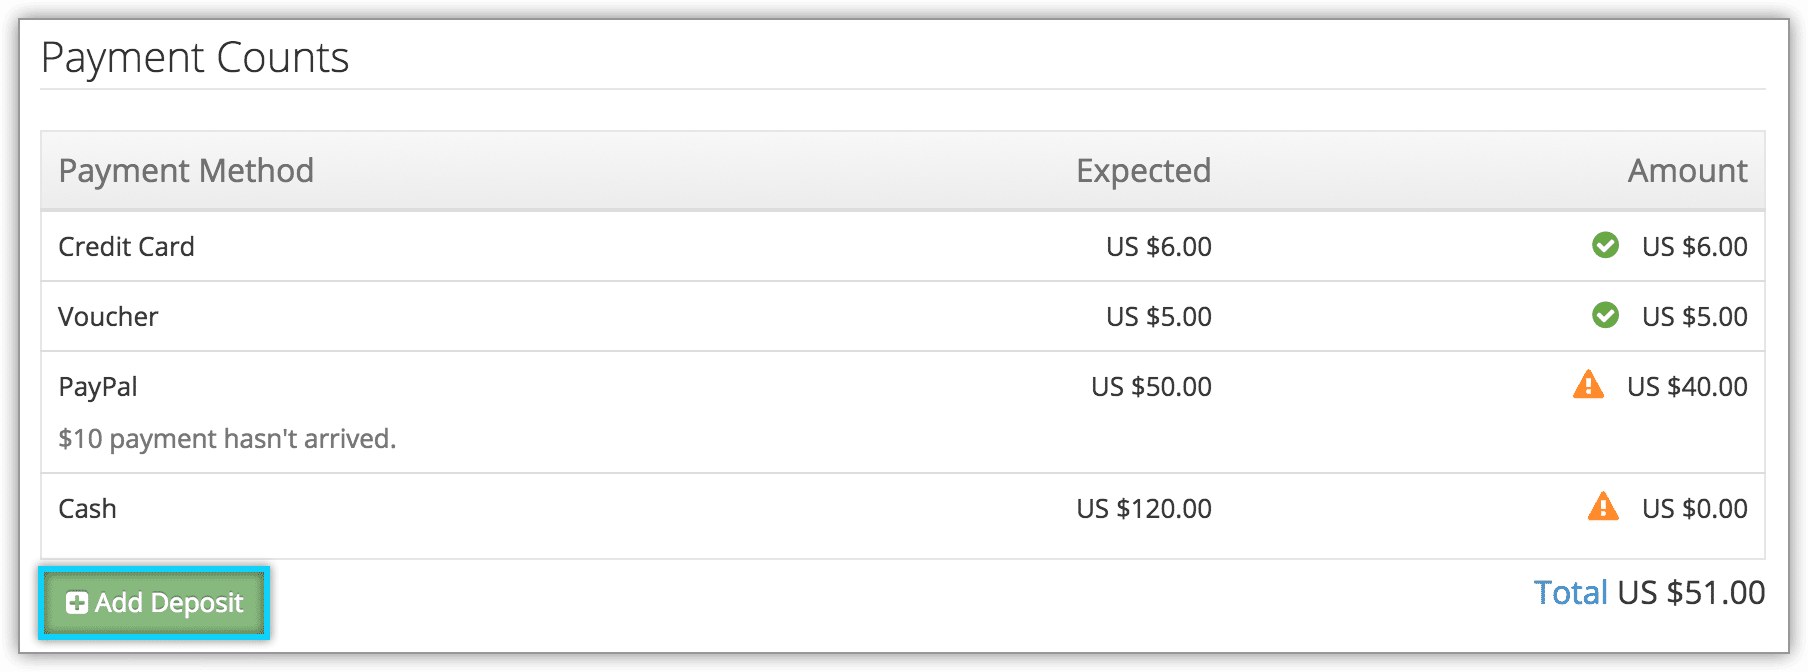Screen dimensions: 1808x672
Task: Click the orange warning icon for PayPal
Action: [x=1588, y=384]
